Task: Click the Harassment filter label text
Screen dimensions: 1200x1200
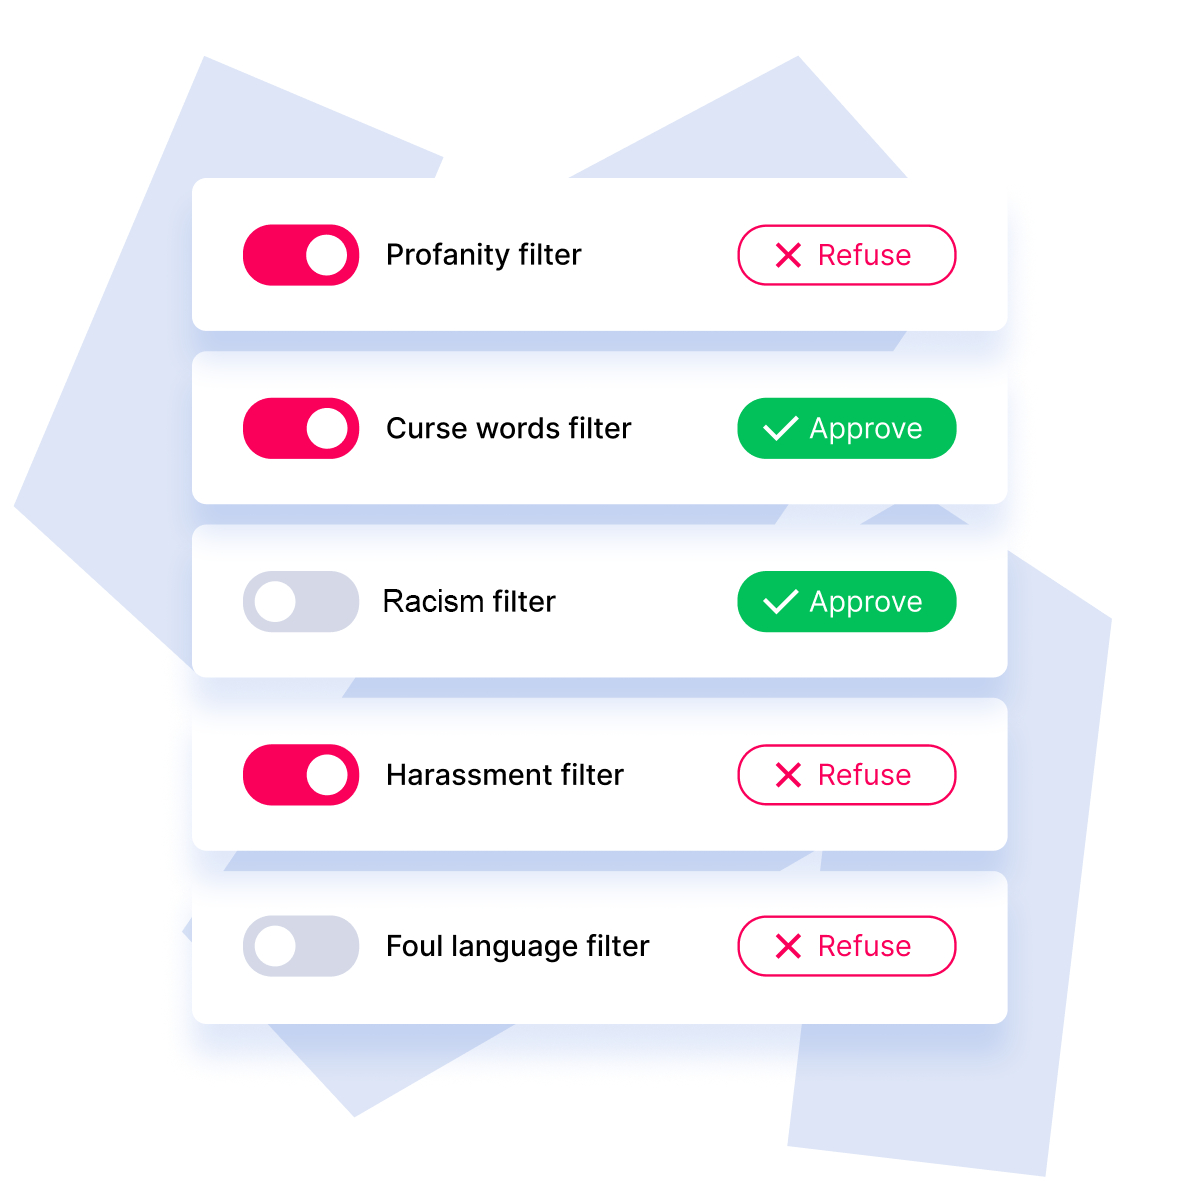Action: pos(504,775)
